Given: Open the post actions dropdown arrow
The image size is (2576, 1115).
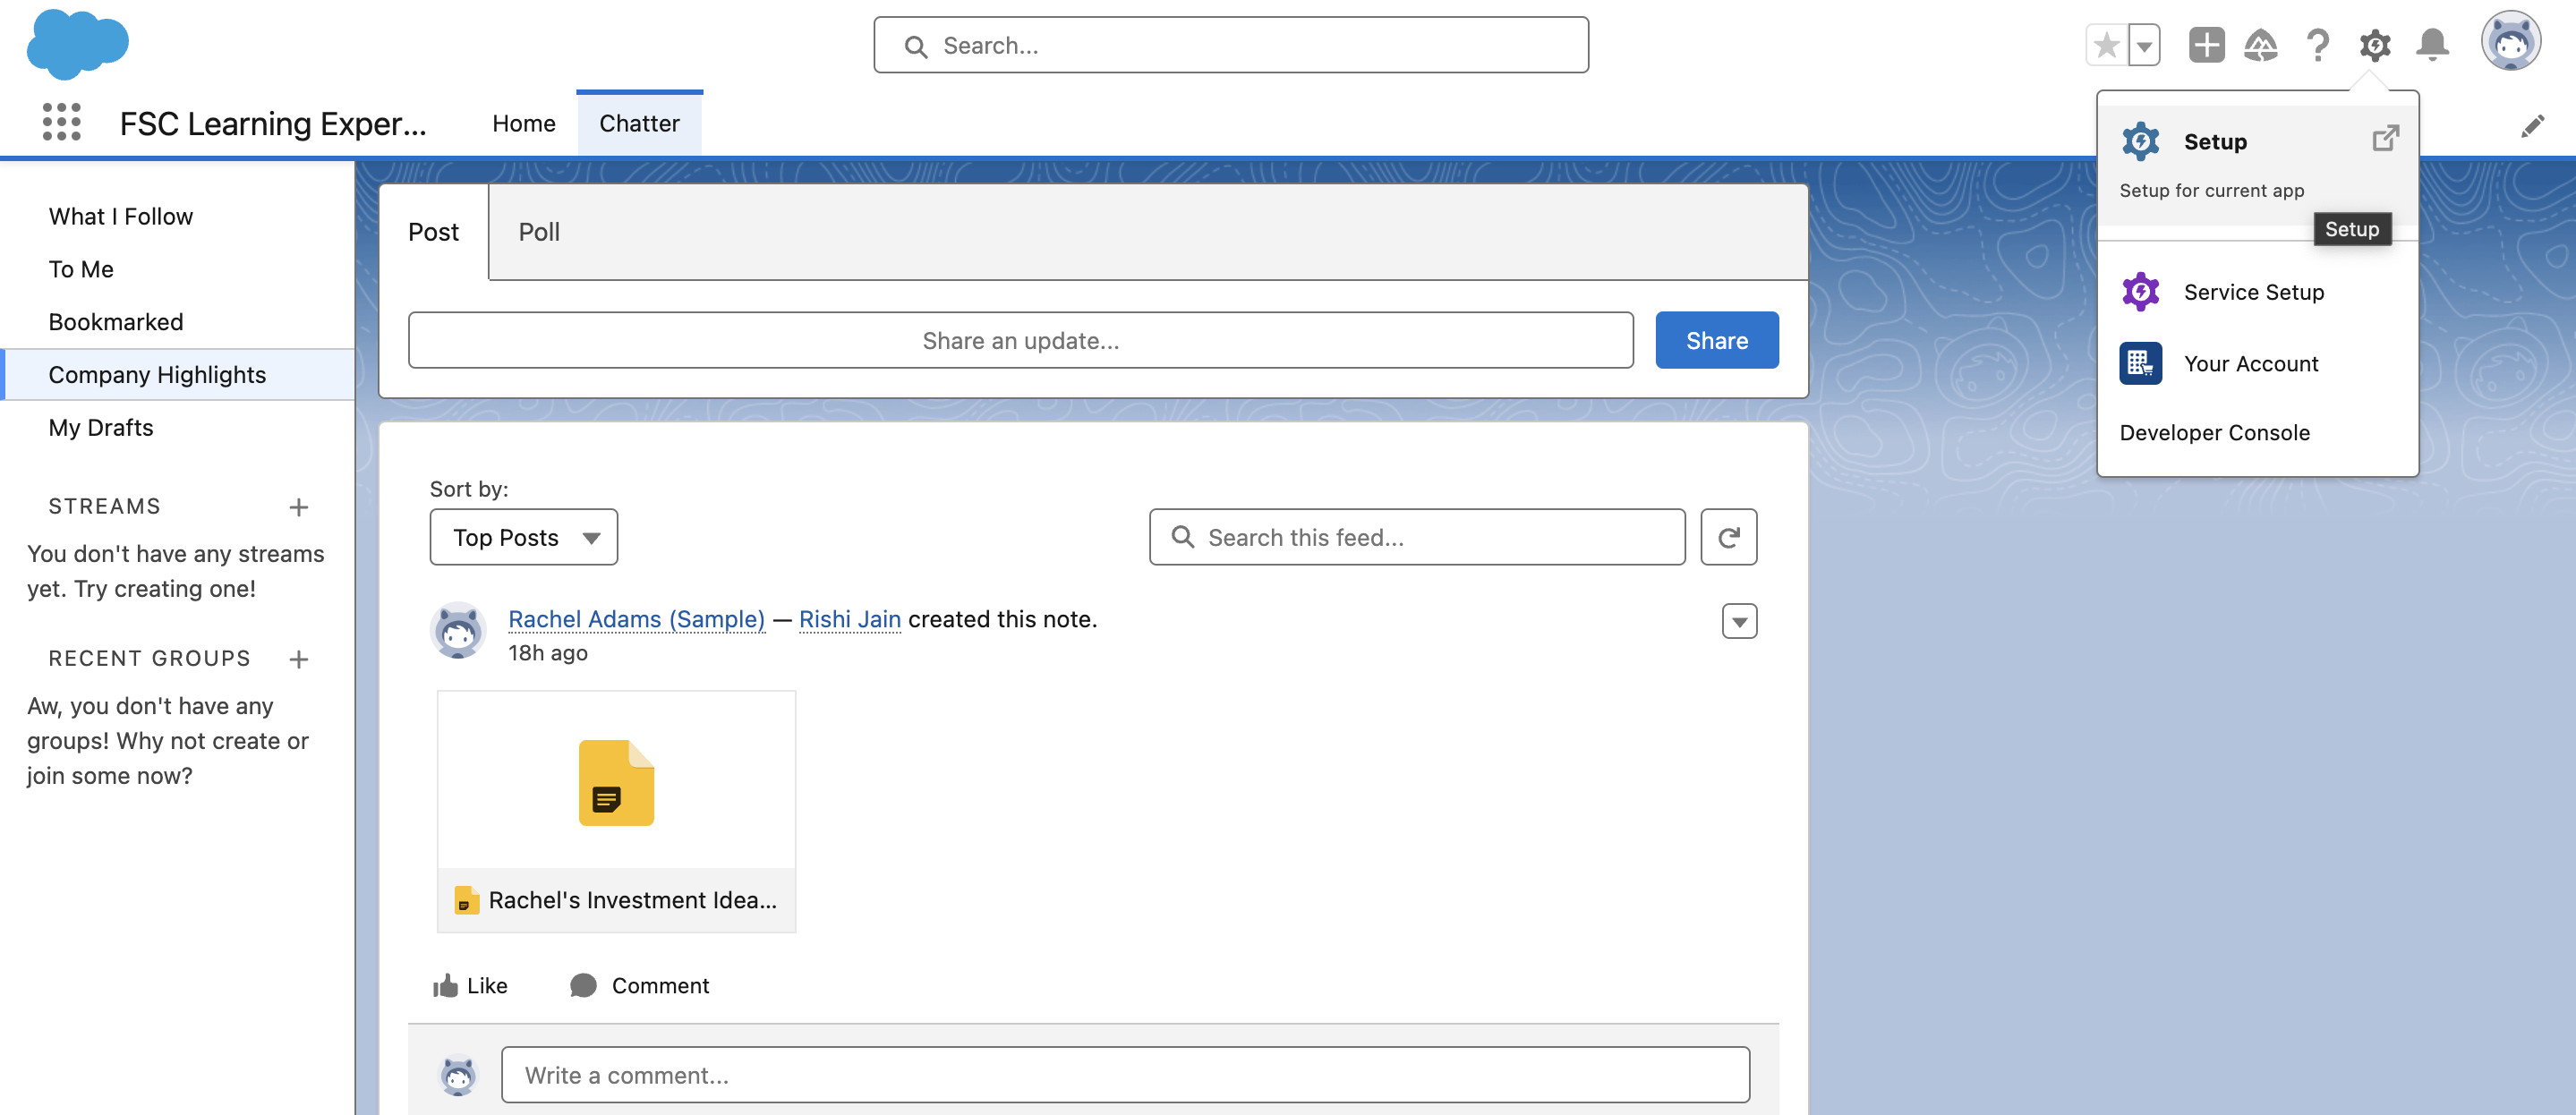Looking at the screenshot, I should 1739,621.
